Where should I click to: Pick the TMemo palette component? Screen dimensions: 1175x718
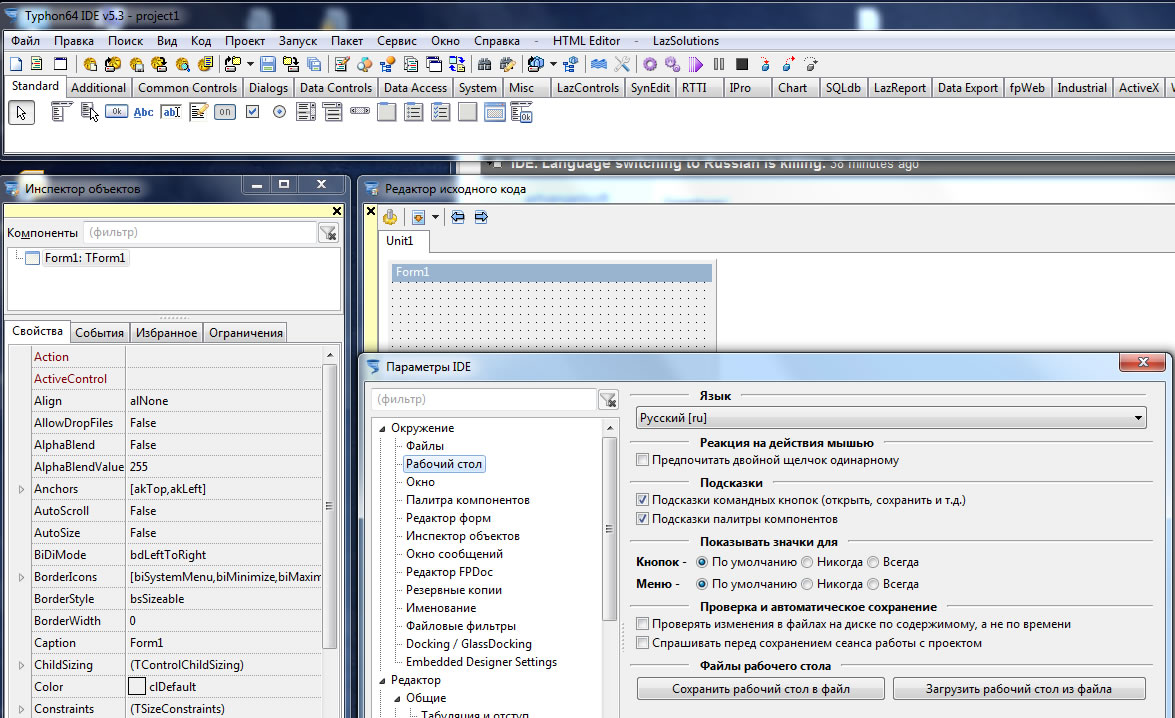point(199,112)
